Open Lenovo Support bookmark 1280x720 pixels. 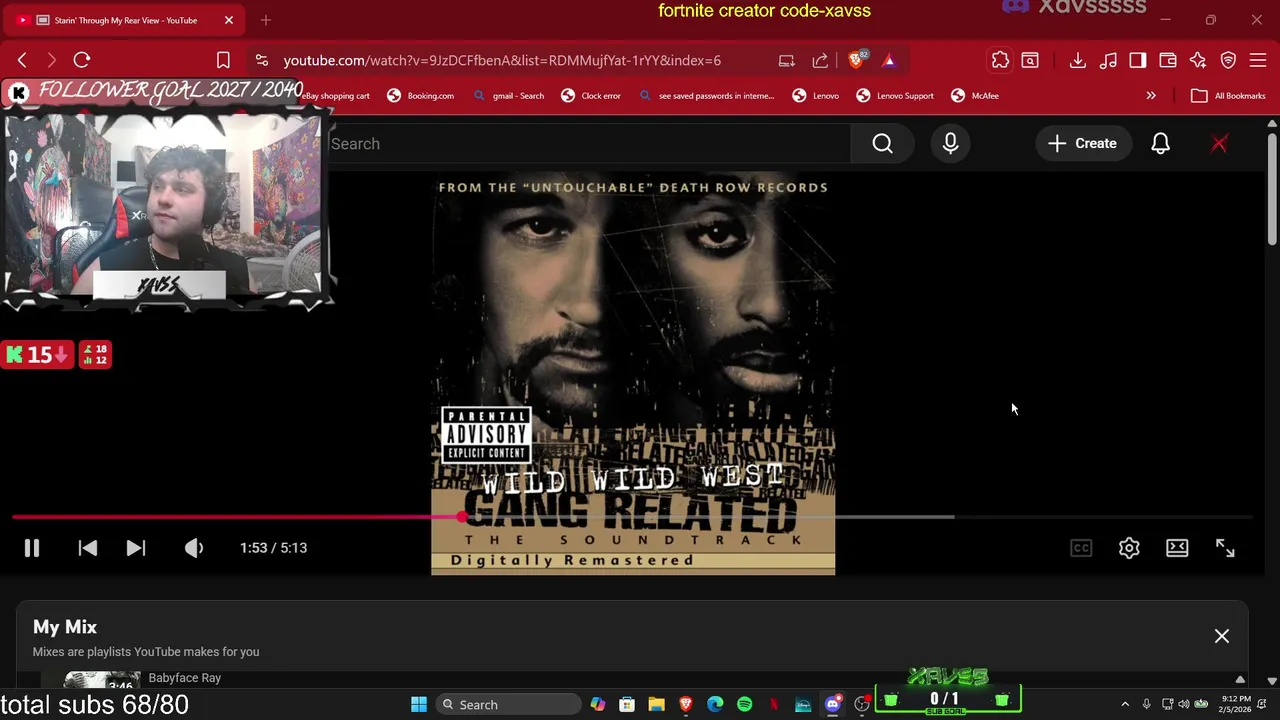coord(895,96)
